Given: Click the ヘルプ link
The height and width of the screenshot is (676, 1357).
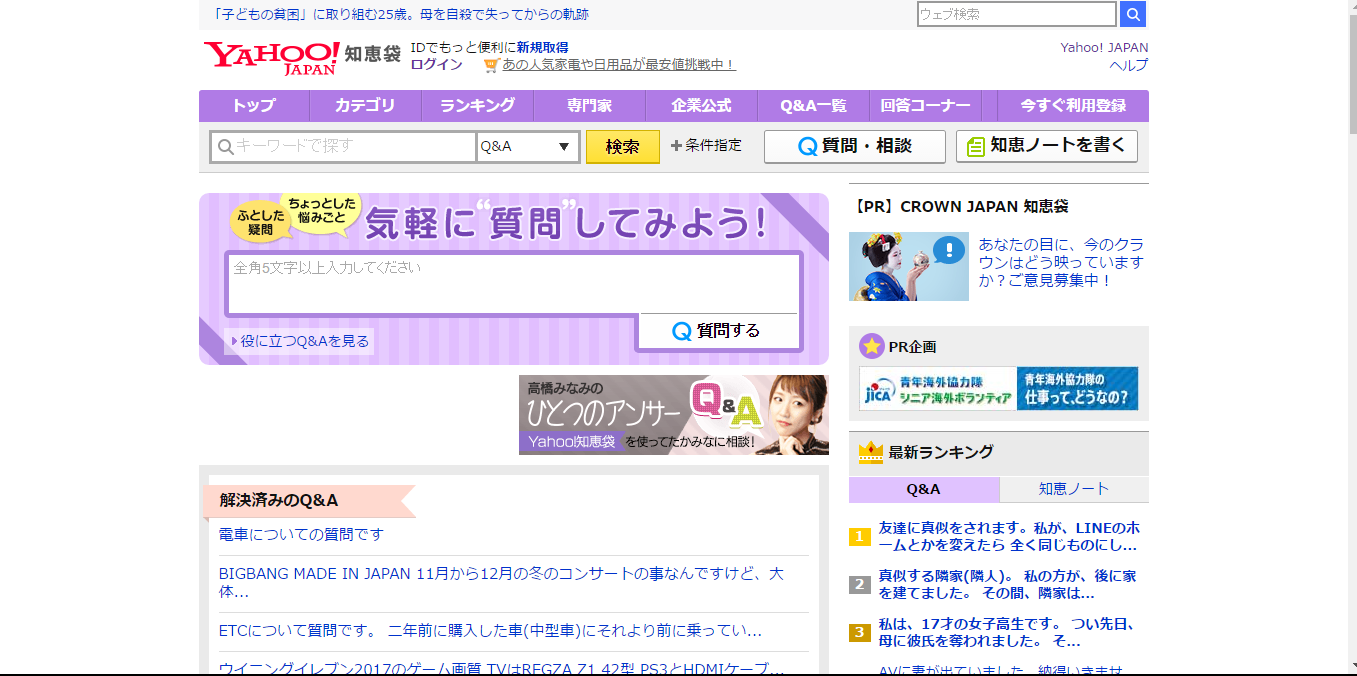Looking at the screenshot, I should [x=1129, y=65].
